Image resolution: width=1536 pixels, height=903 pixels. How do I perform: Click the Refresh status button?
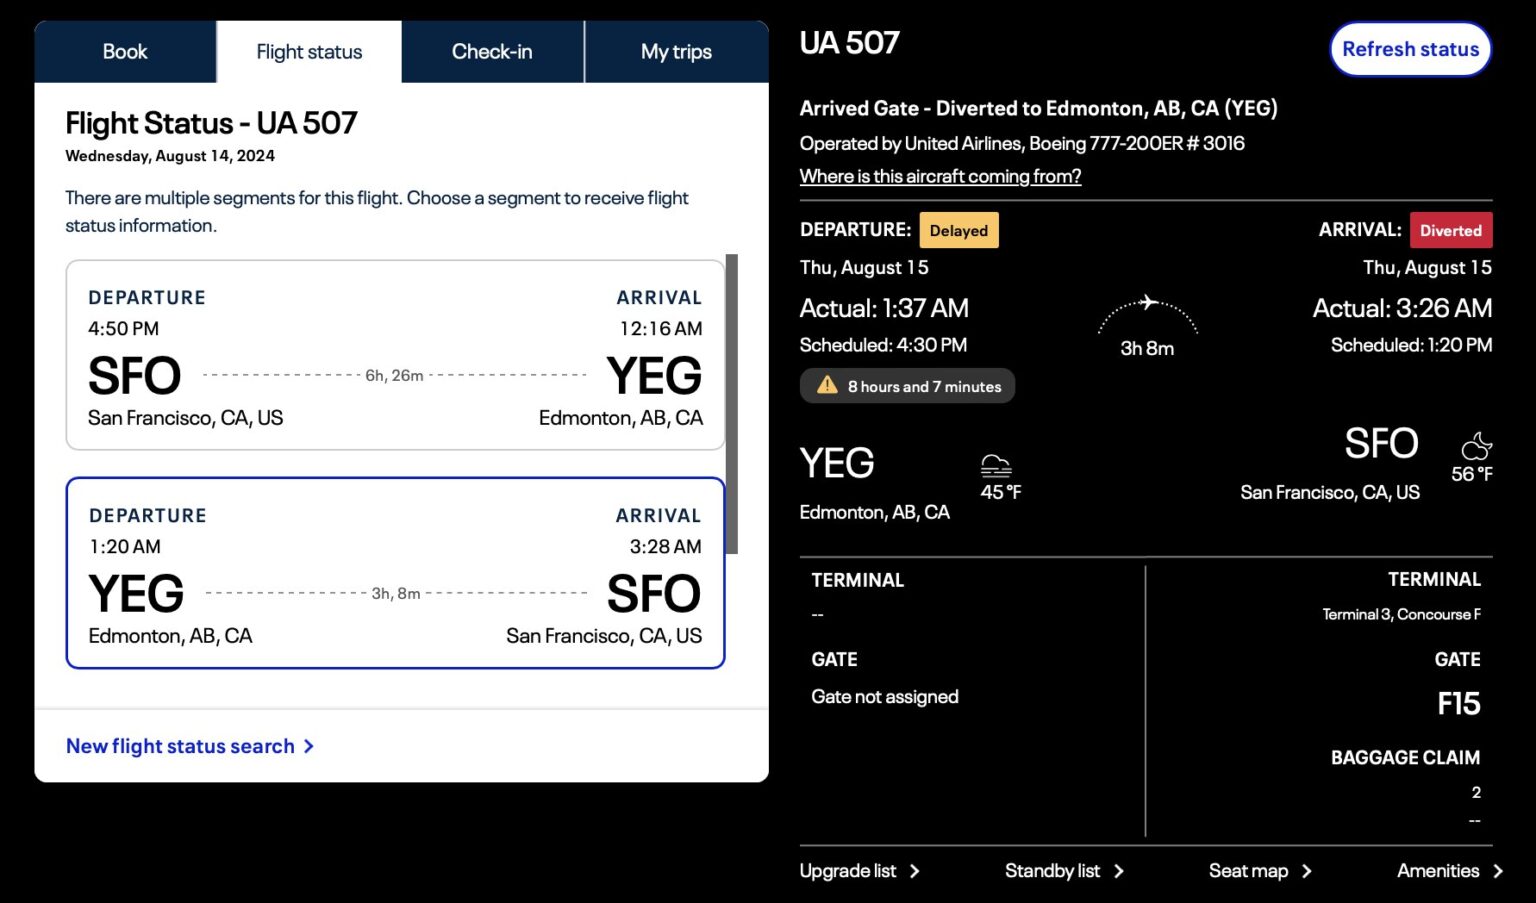1410,48
